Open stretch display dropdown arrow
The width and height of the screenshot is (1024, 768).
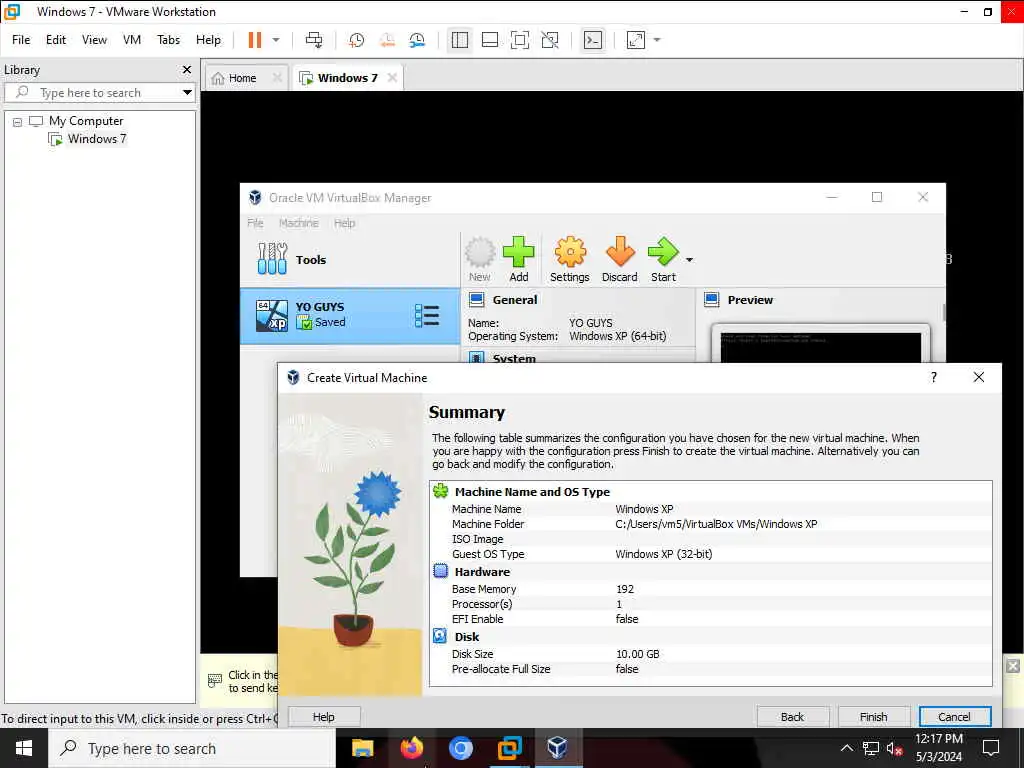pos(657,40)
